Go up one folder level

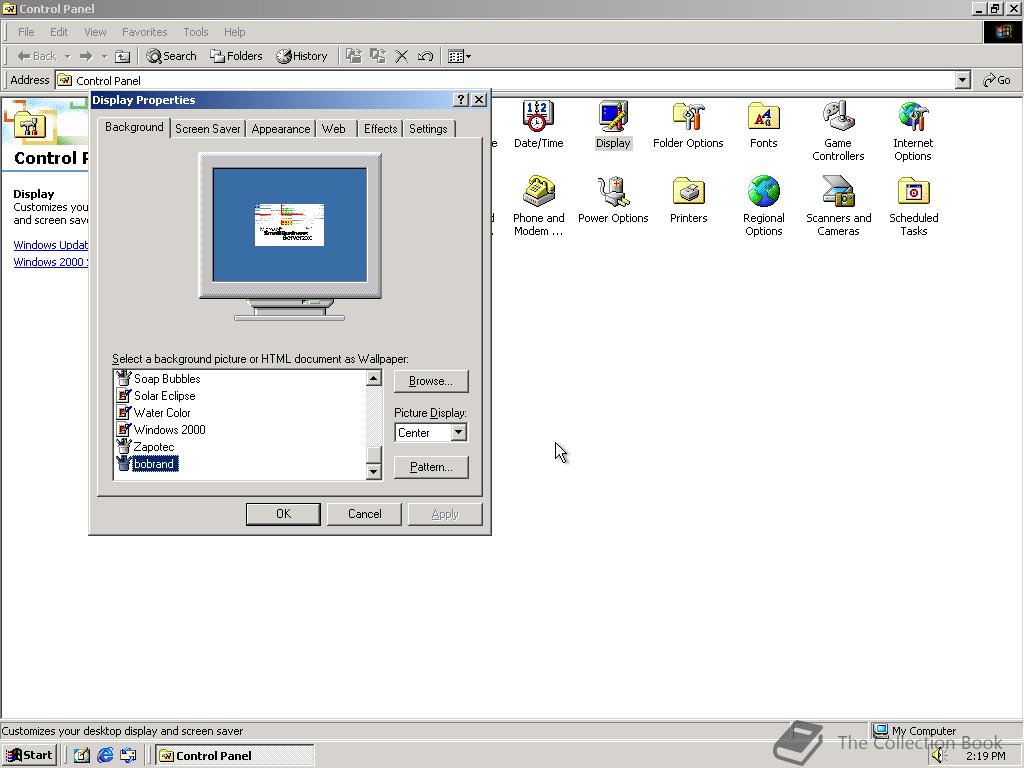pos(123,56)
